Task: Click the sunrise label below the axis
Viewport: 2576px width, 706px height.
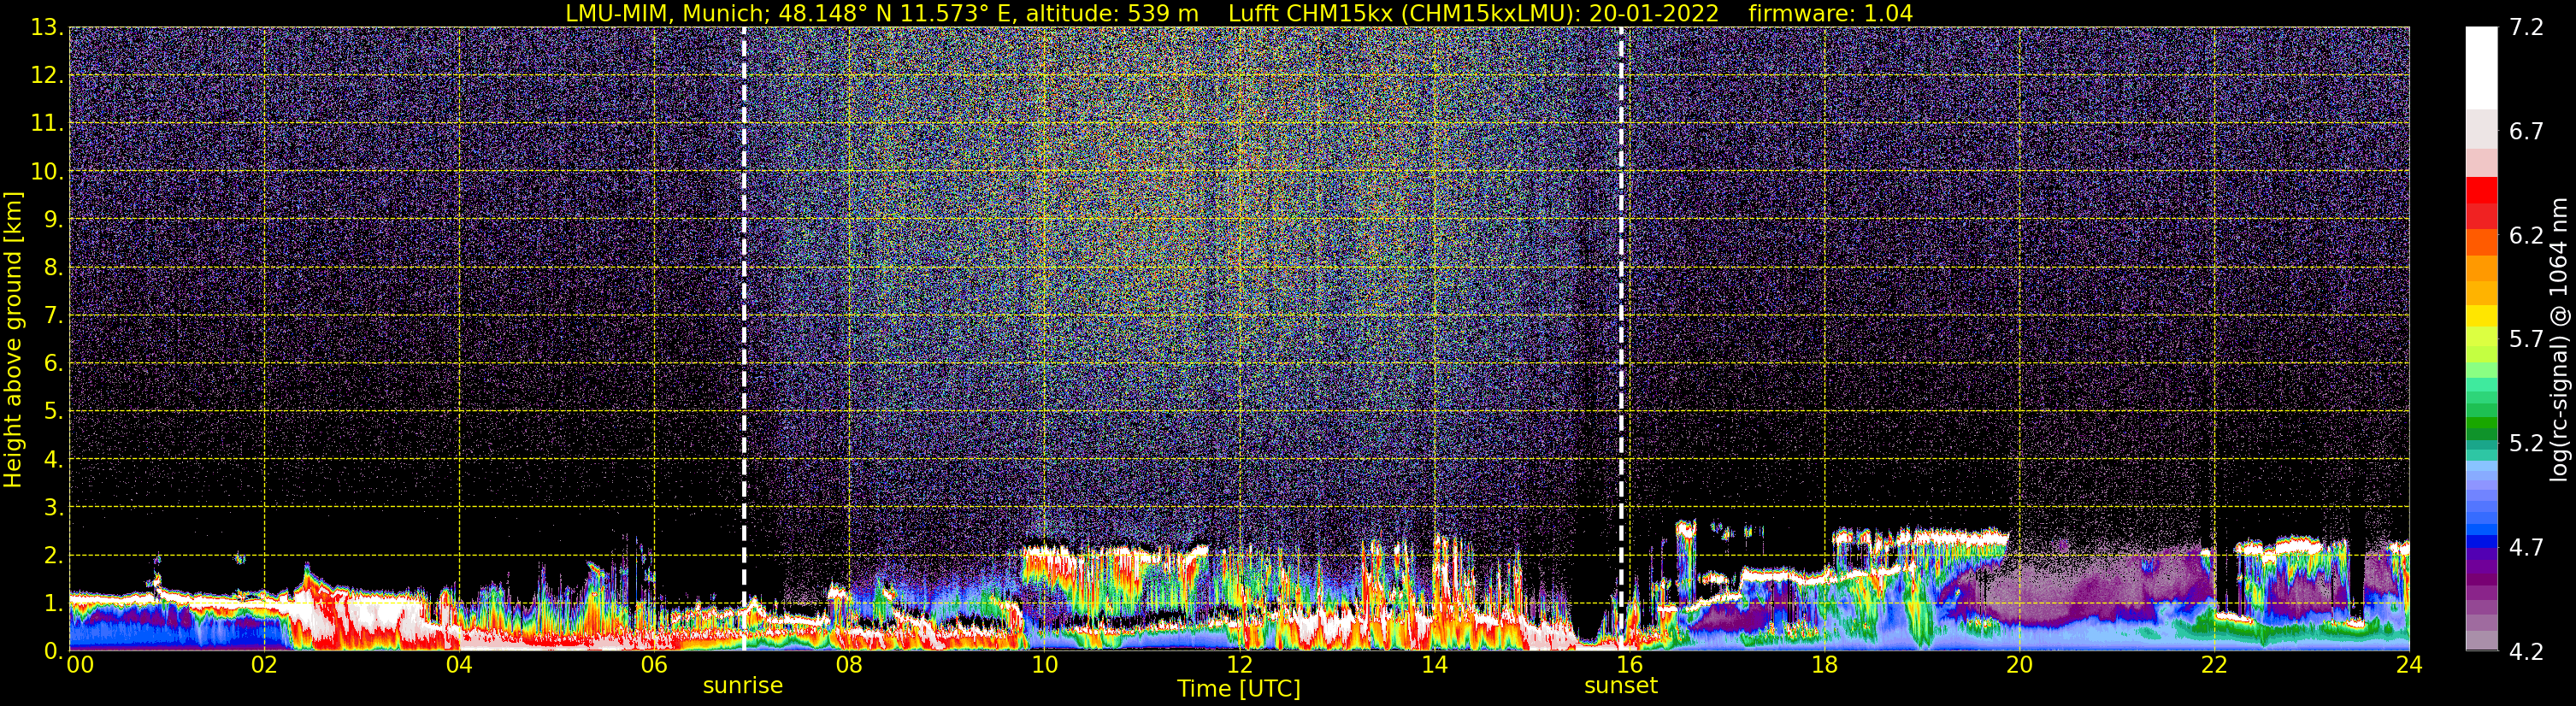Action: (x=743, y=685)
